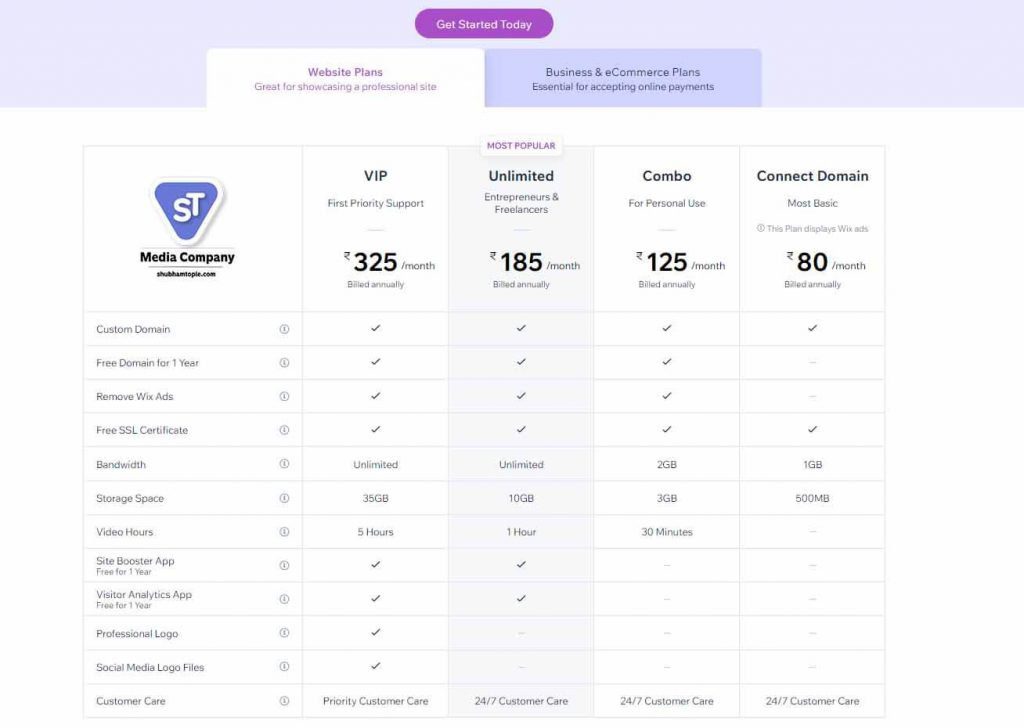Click Priority Customer Care cell
This screenshot has height=728, width=1024.
376,701
